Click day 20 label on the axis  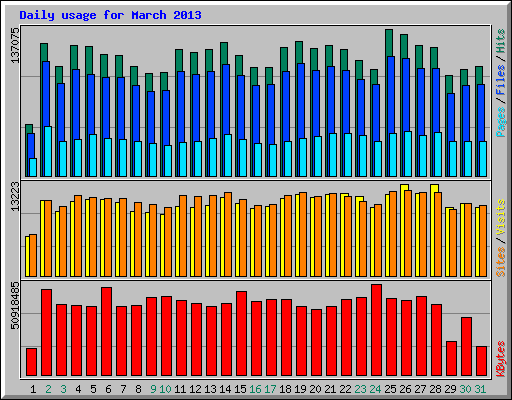[315, 389]
